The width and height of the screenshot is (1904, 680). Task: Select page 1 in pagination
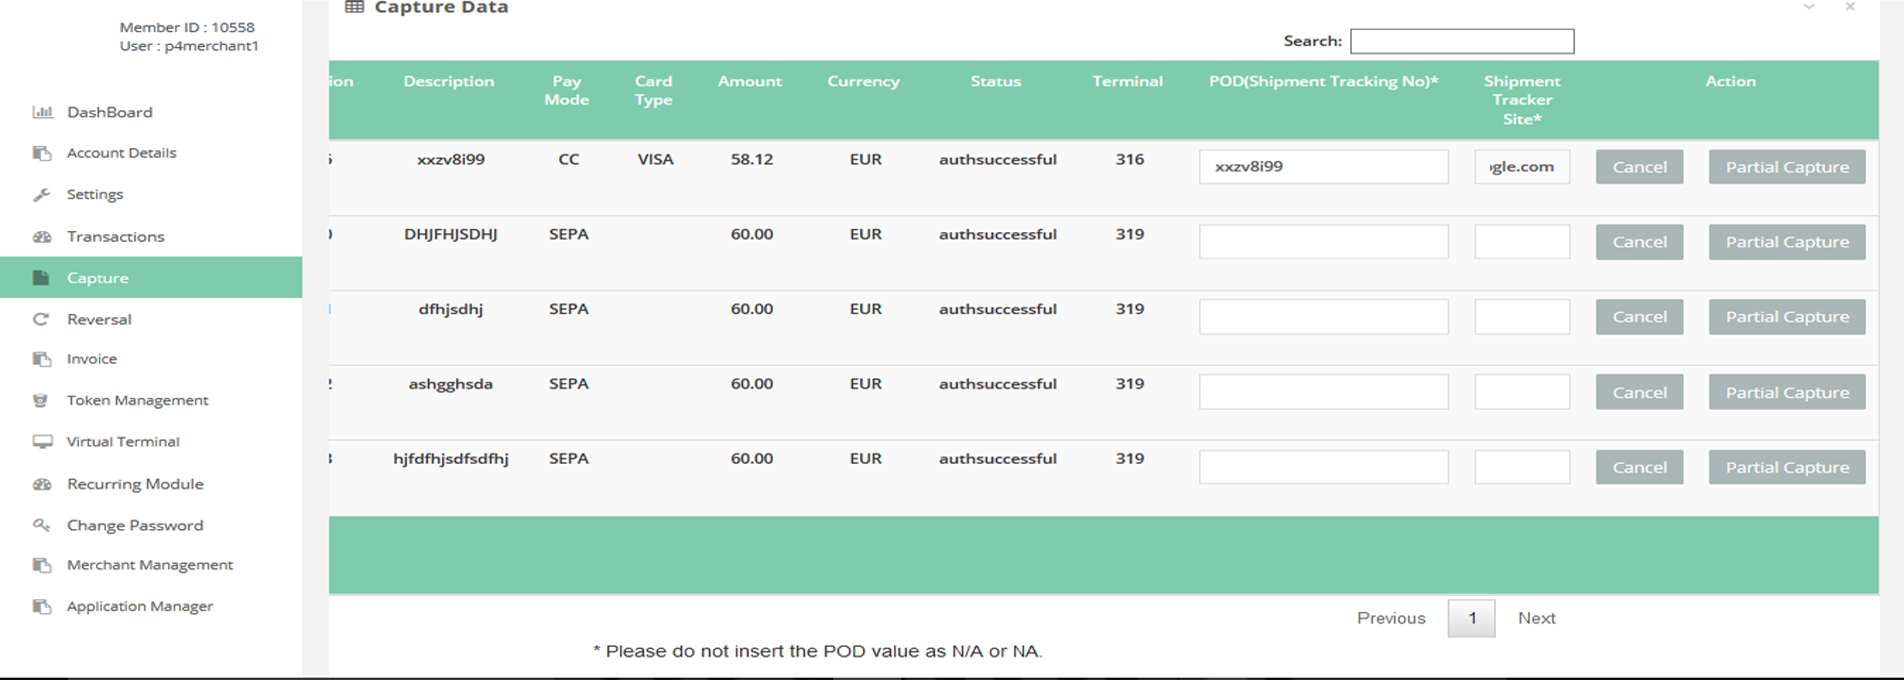[x=1471, y=618]
